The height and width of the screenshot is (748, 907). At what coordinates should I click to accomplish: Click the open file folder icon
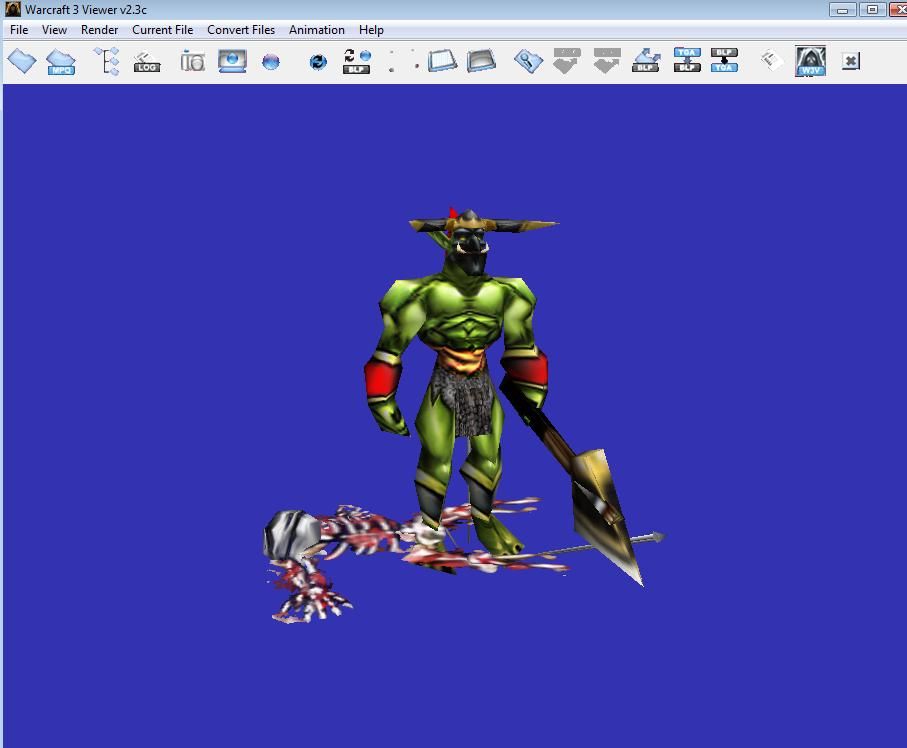coord(22,61)
